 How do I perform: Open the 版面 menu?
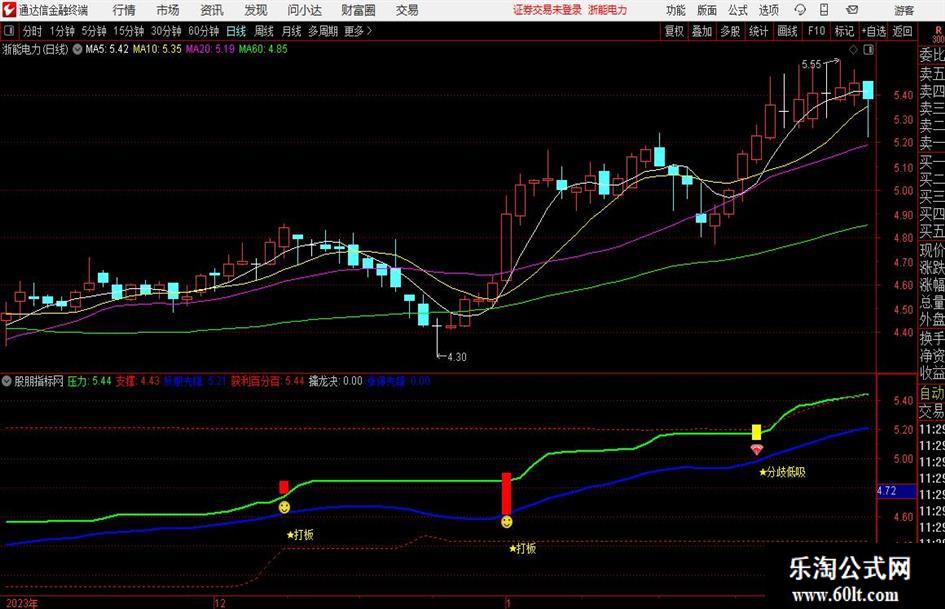pyautogui.click(x=707, y=10)
